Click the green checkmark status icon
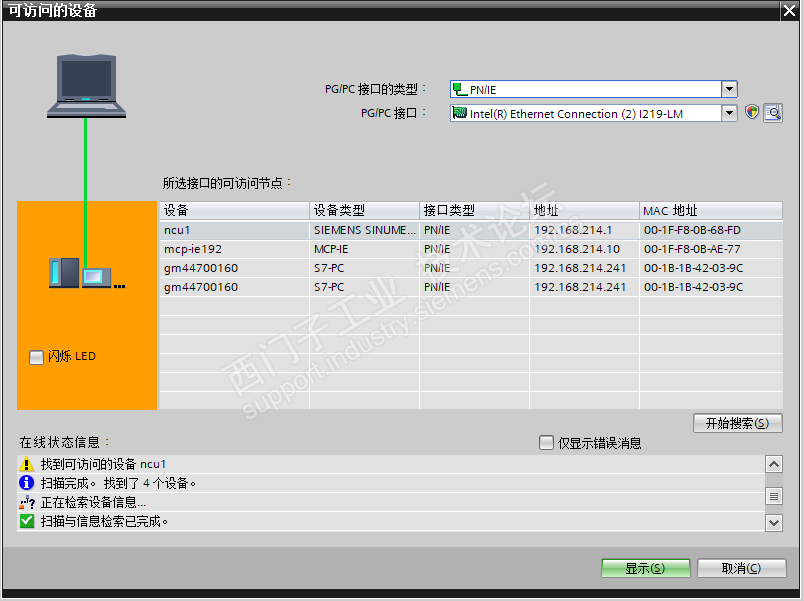The width and height of the screenshot is (804, 601). tap(27, 521)
